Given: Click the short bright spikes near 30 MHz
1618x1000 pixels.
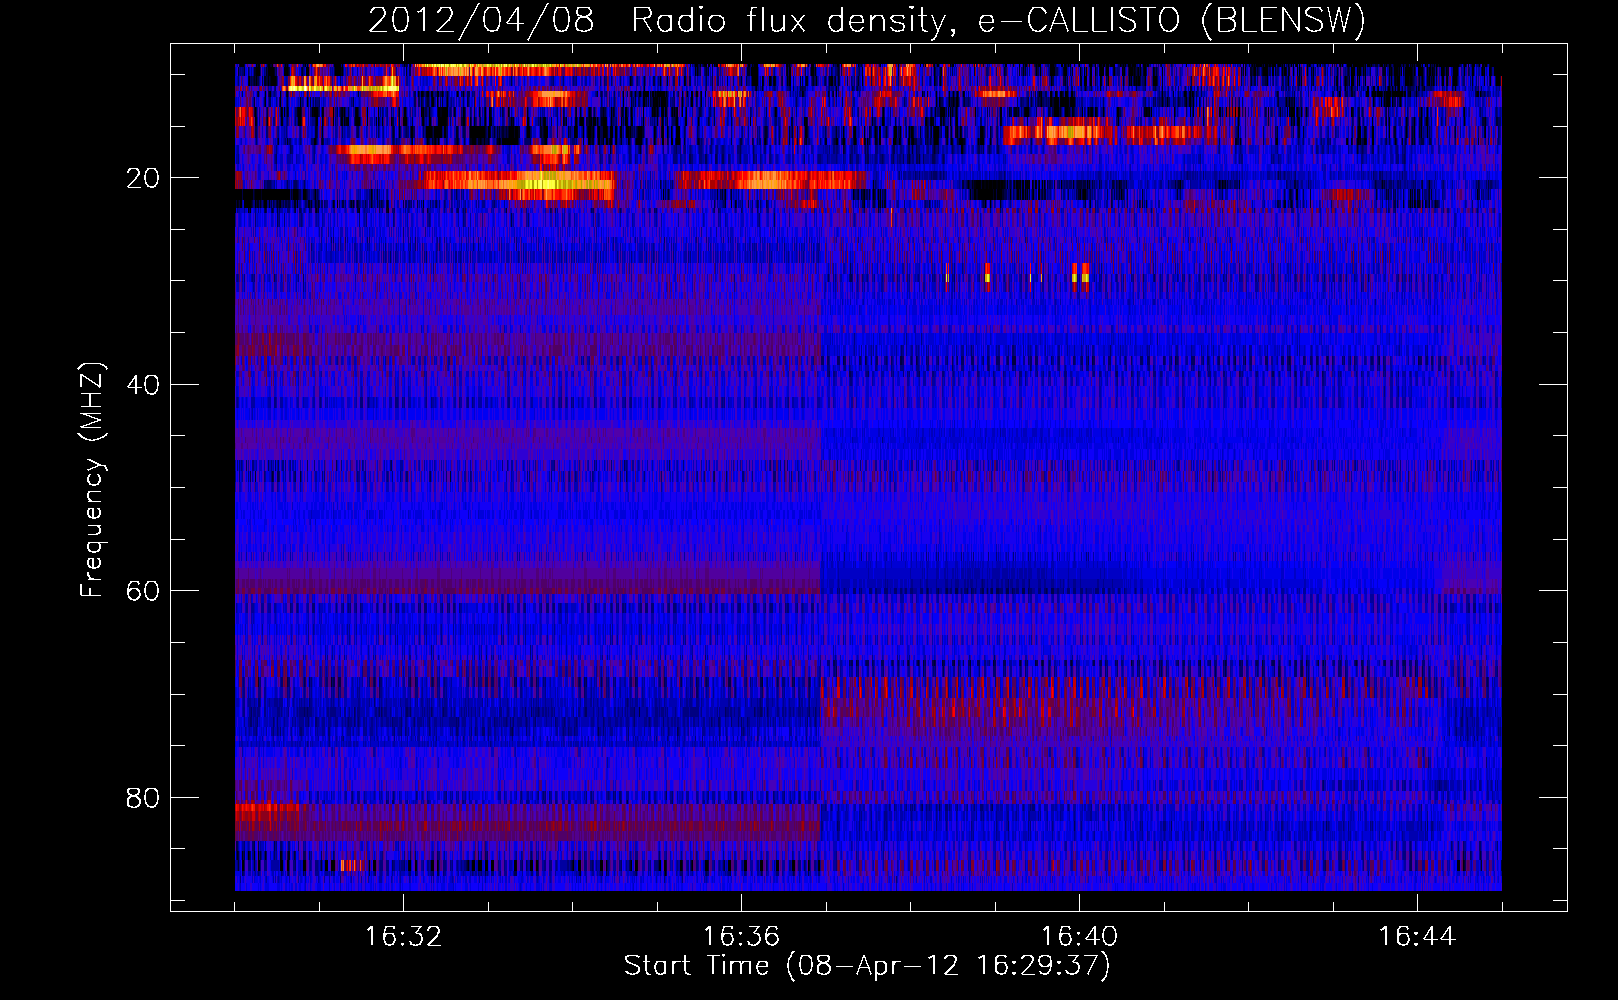Looking at the screenshot, I should point(1017,276).
